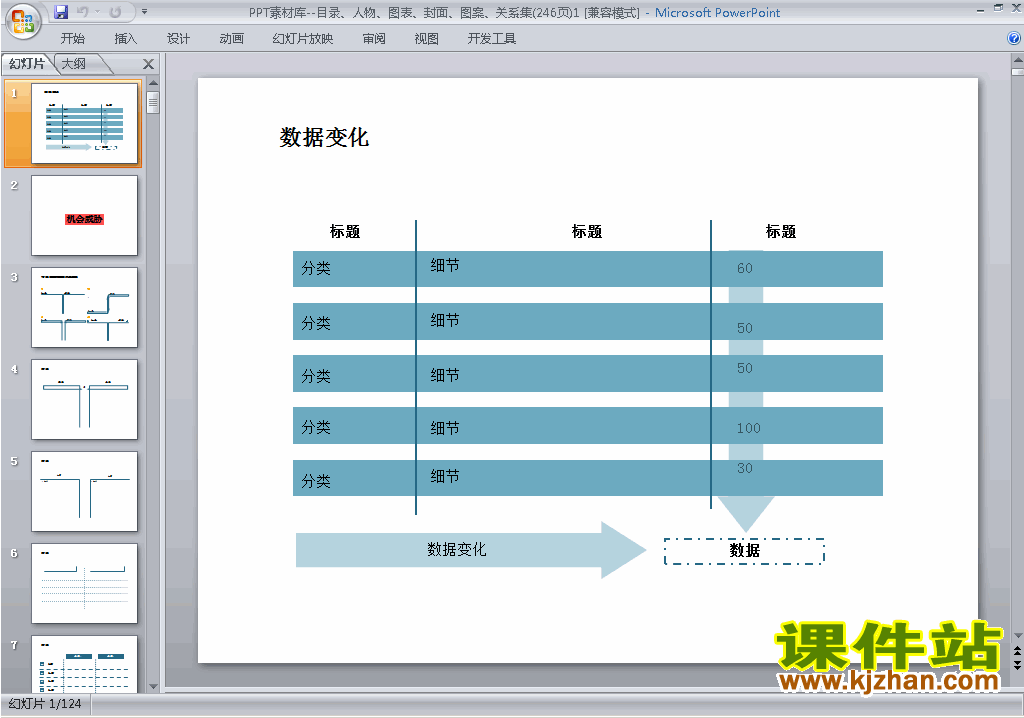1024x718 pixels.
Task: Click the right column header 标题
Action: pyautogui.click(x=780, y=231)
